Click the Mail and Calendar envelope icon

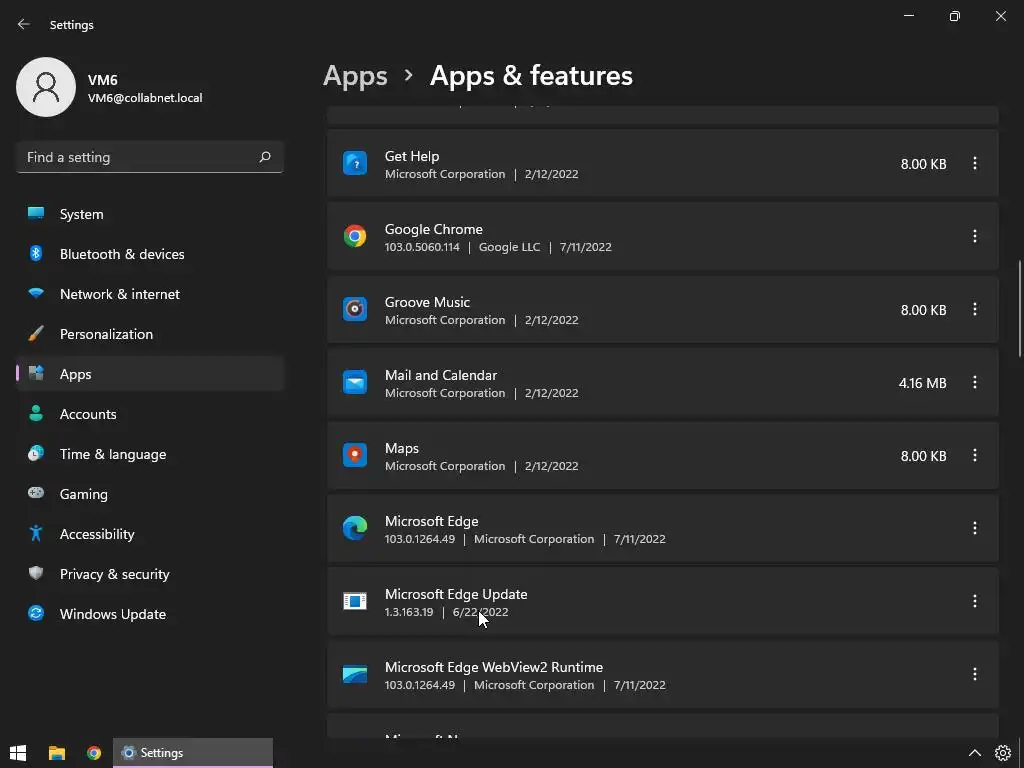pos(355,382)
